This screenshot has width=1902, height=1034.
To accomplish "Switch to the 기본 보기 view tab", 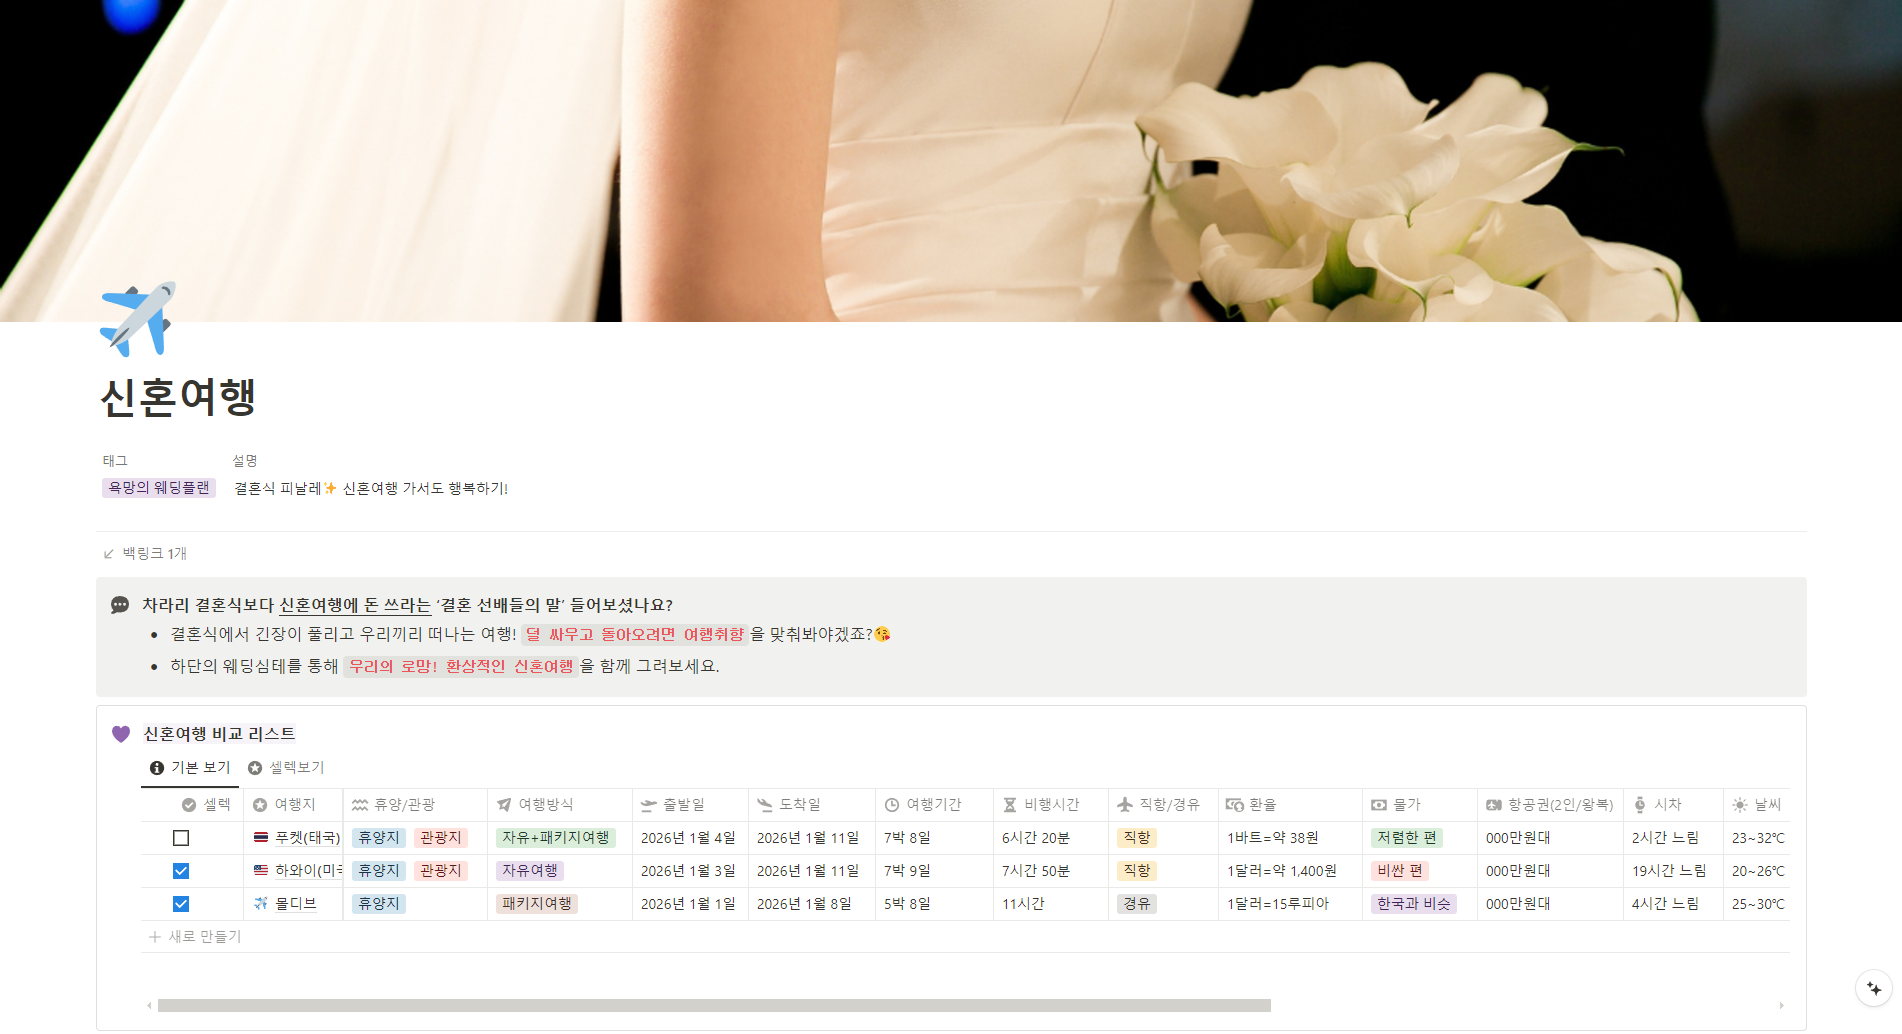I will click(x=190, y=767).
